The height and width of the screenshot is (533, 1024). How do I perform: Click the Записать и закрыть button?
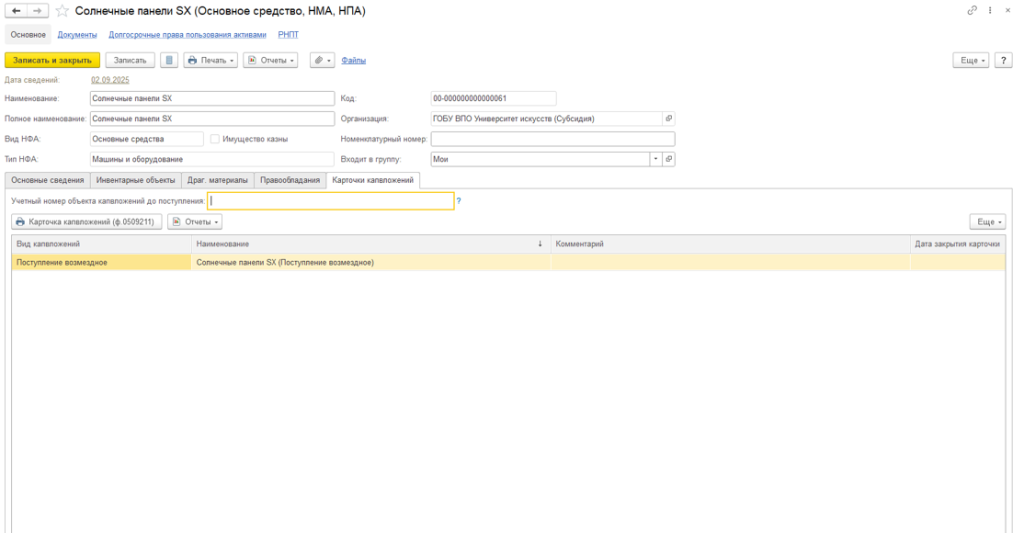[52, 60]
